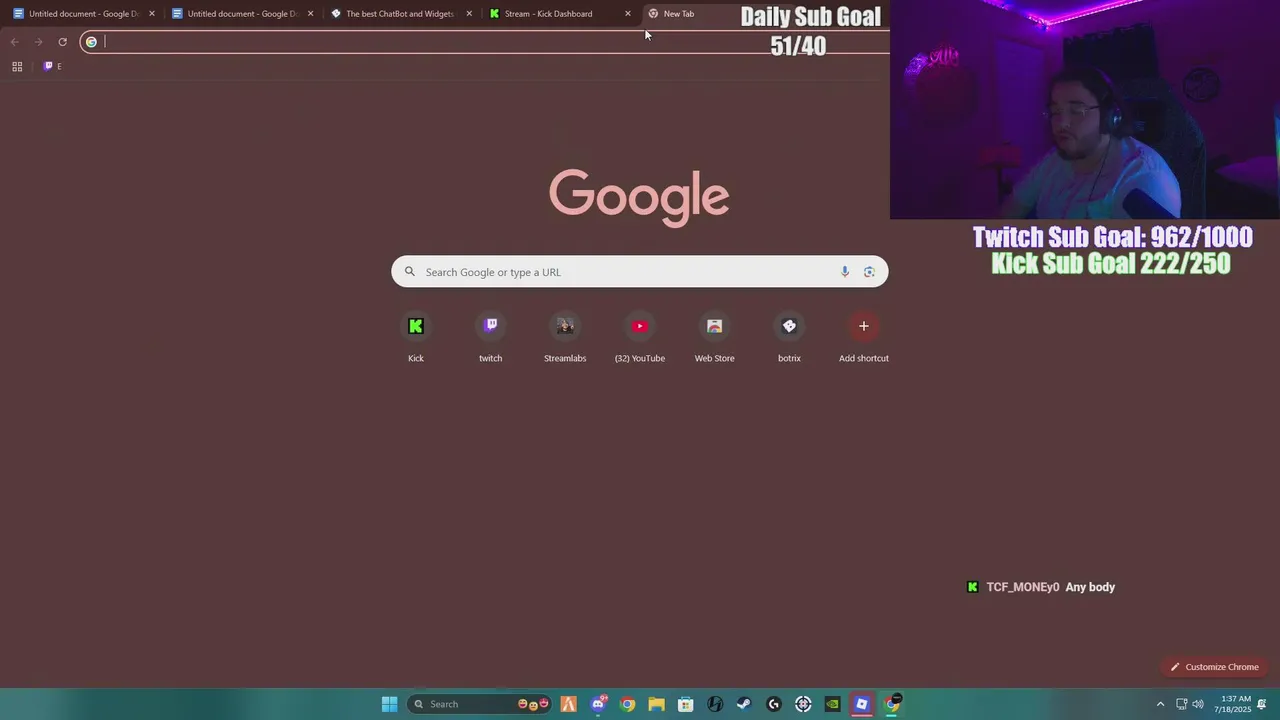Click the Google logo
This screenshot has height=720, width=1280.
click(639, 197)
